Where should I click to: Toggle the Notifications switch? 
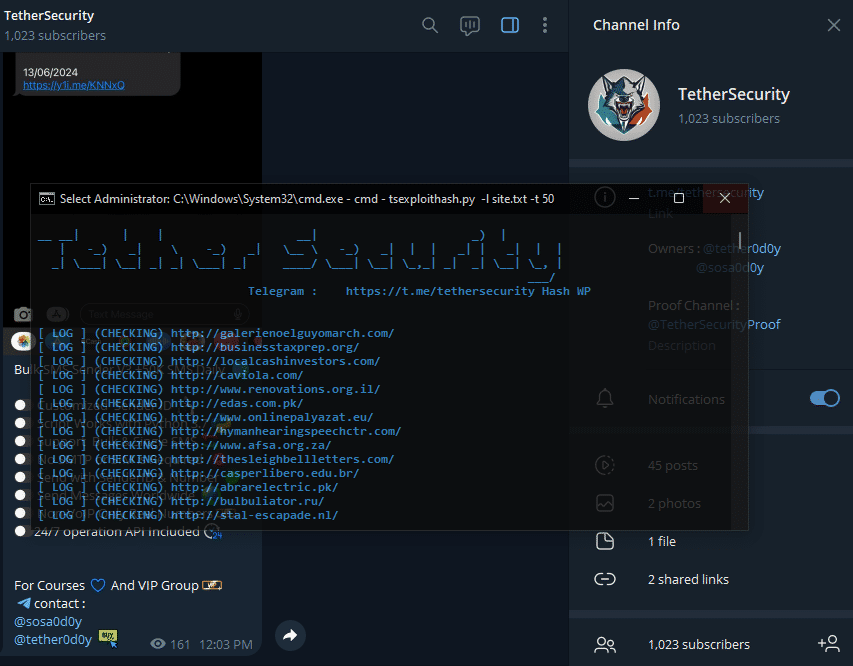tap(825, 398)
